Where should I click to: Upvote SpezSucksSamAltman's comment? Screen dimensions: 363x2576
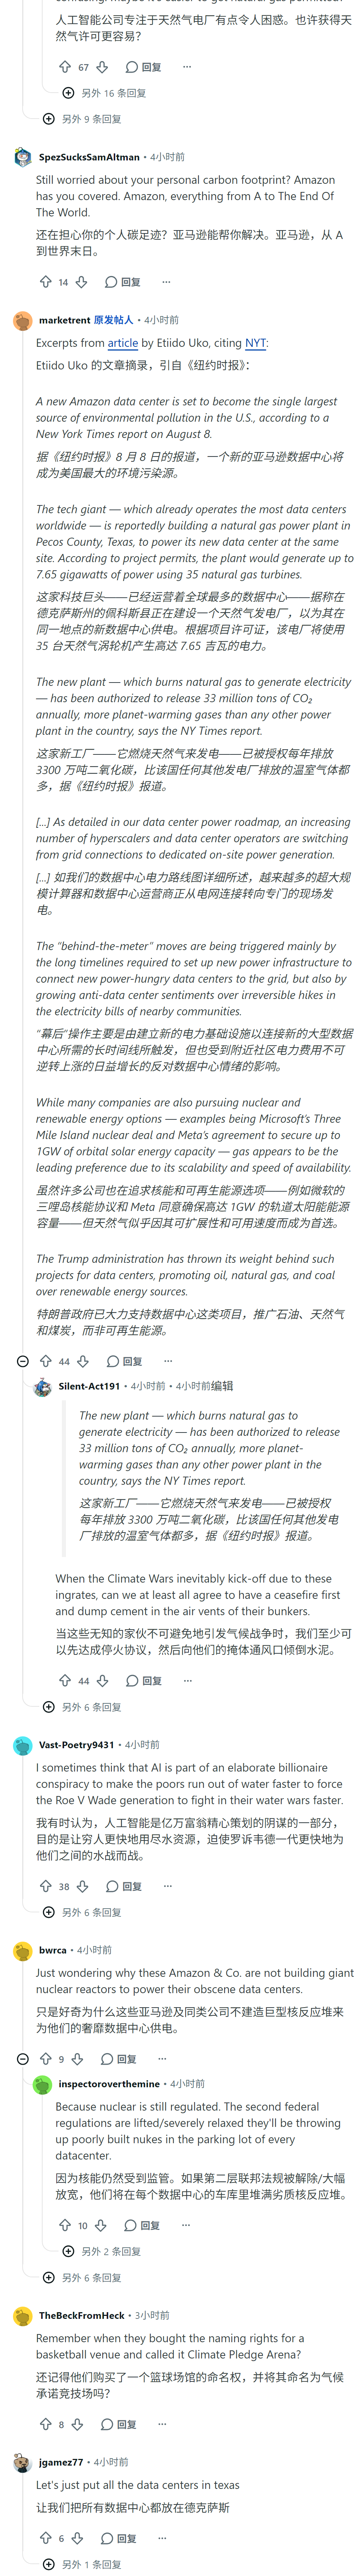click(45, 282)
